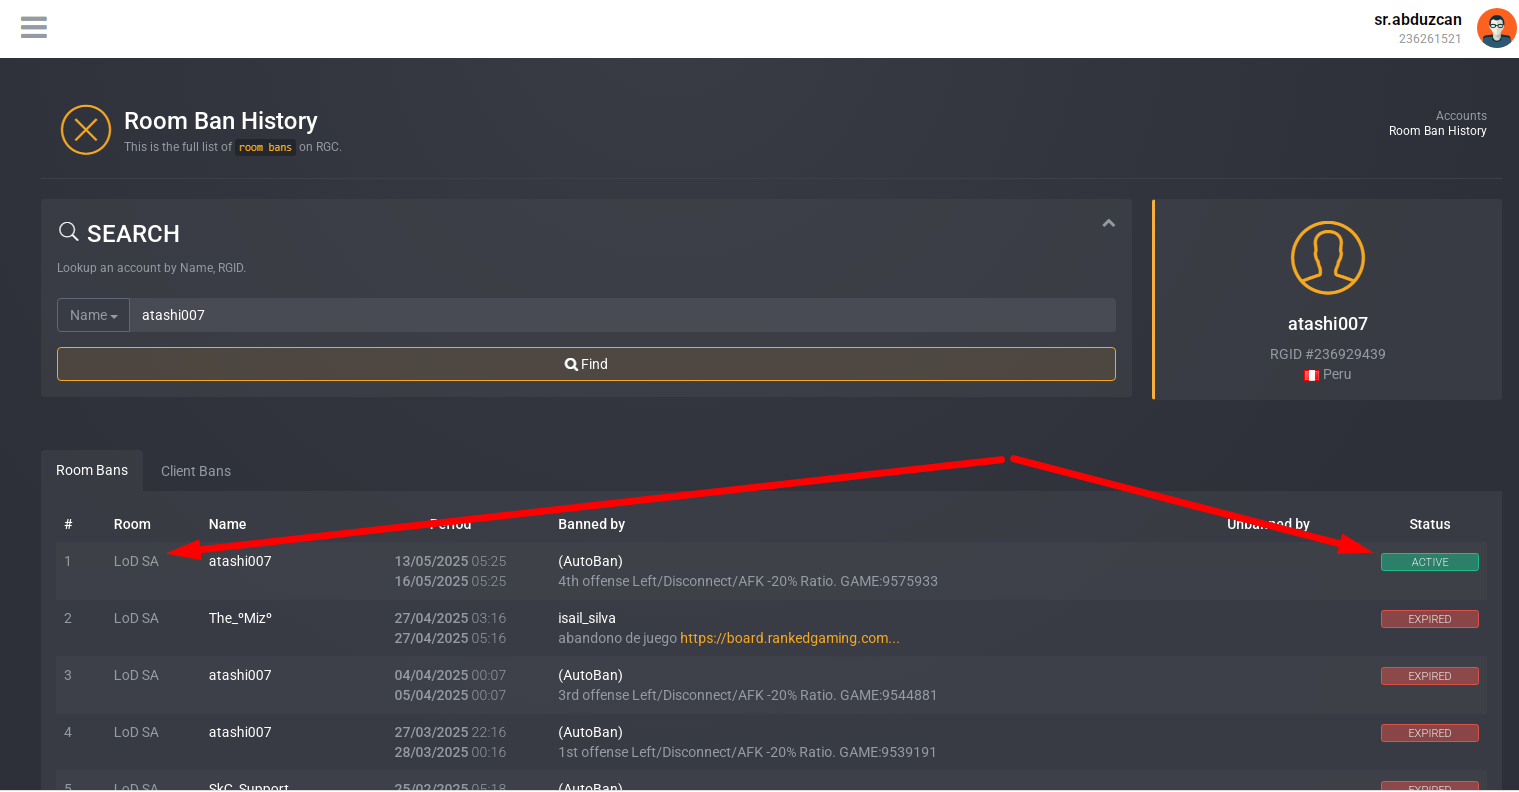The width and height of the screenshot is (1519, 792).
Task: Click isail_silva banned-by name
Action: [587, 618]
